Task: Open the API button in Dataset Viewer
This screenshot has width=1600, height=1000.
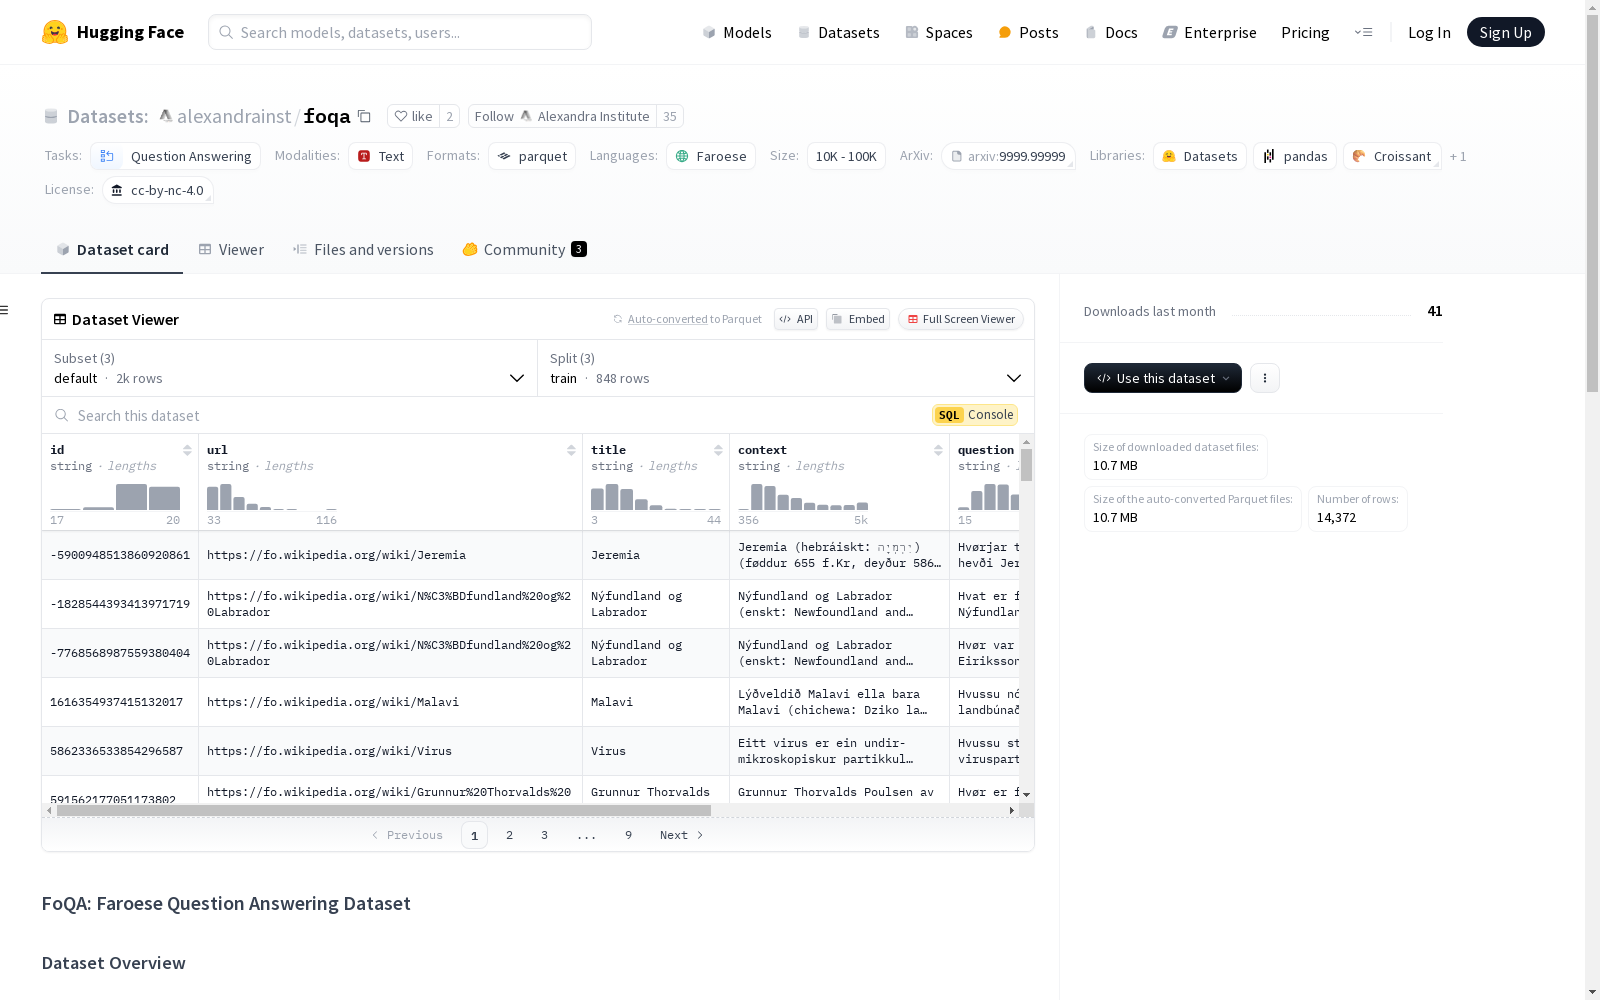Action: pyautogui.click(x=796, y=319)
